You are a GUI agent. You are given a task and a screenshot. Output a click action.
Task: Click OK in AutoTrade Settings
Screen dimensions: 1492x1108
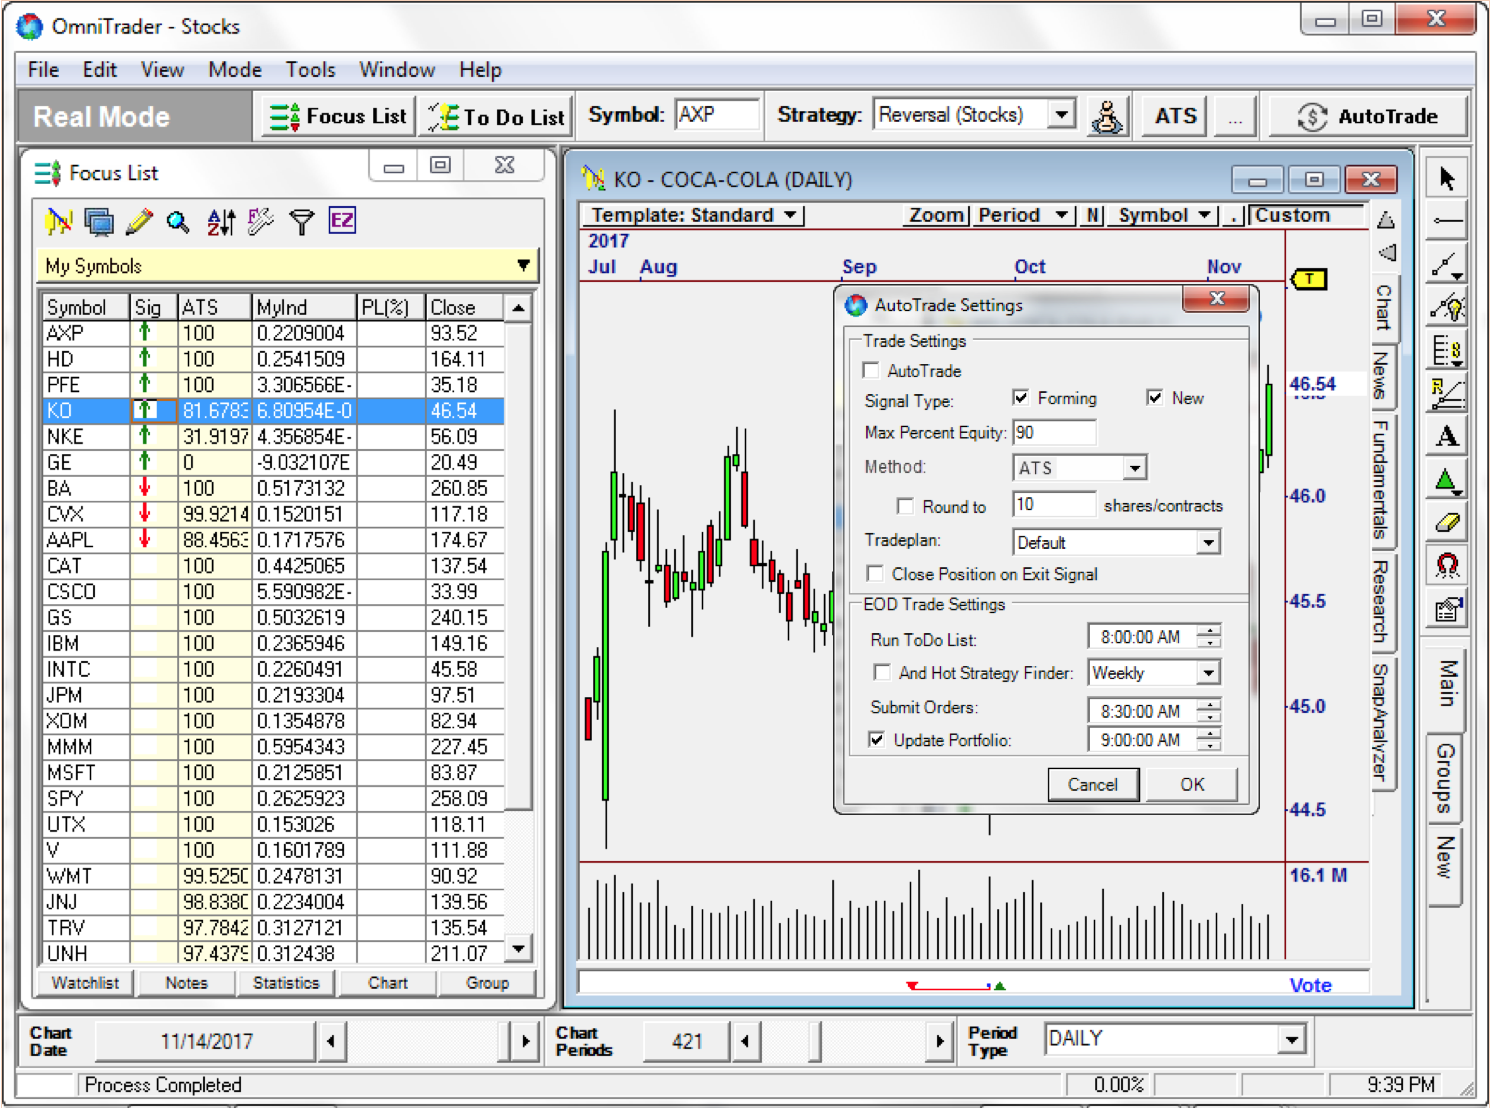tap(1192, 784)
